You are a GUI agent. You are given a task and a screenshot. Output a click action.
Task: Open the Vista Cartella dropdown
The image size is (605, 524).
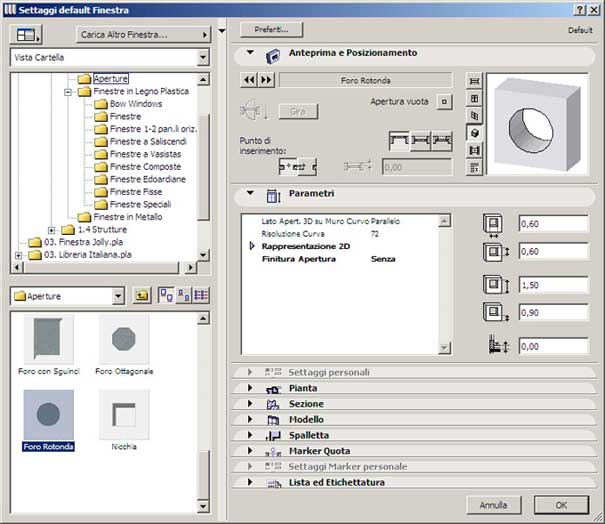(203, 58)
